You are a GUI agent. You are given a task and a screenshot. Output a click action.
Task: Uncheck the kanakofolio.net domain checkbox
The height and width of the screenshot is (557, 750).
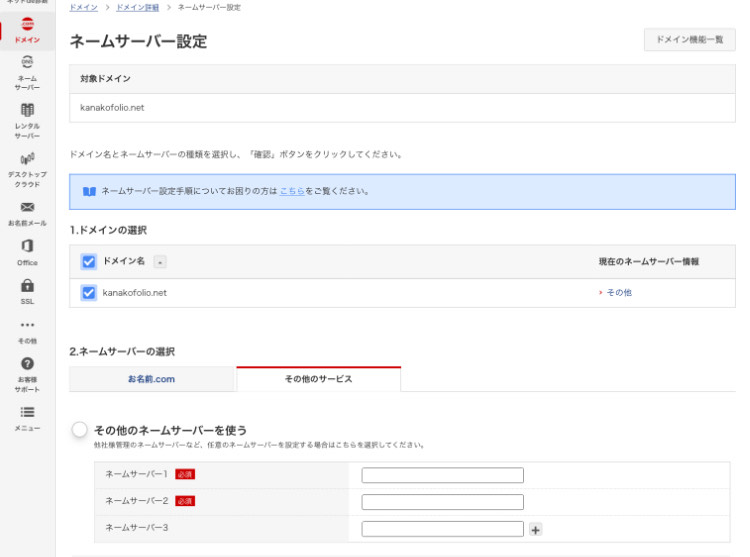tap(88, 293)
